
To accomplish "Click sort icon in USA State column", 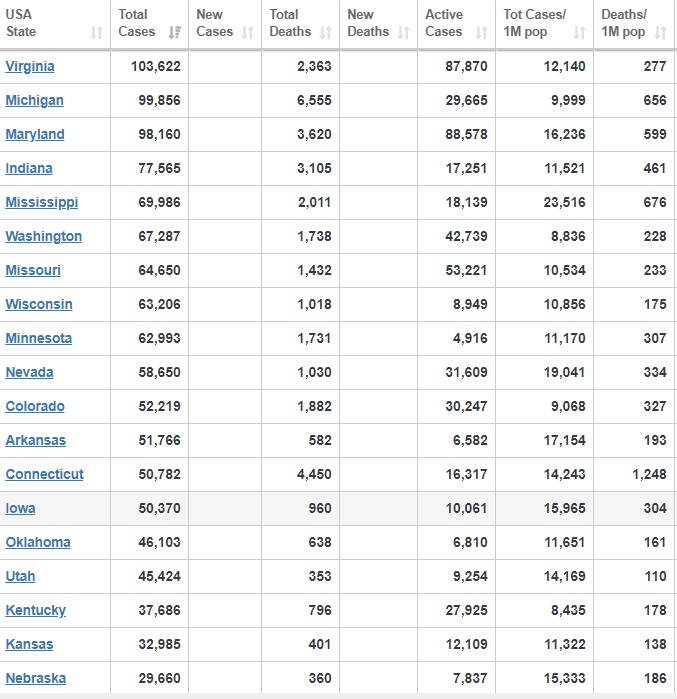I will point(96,32).
